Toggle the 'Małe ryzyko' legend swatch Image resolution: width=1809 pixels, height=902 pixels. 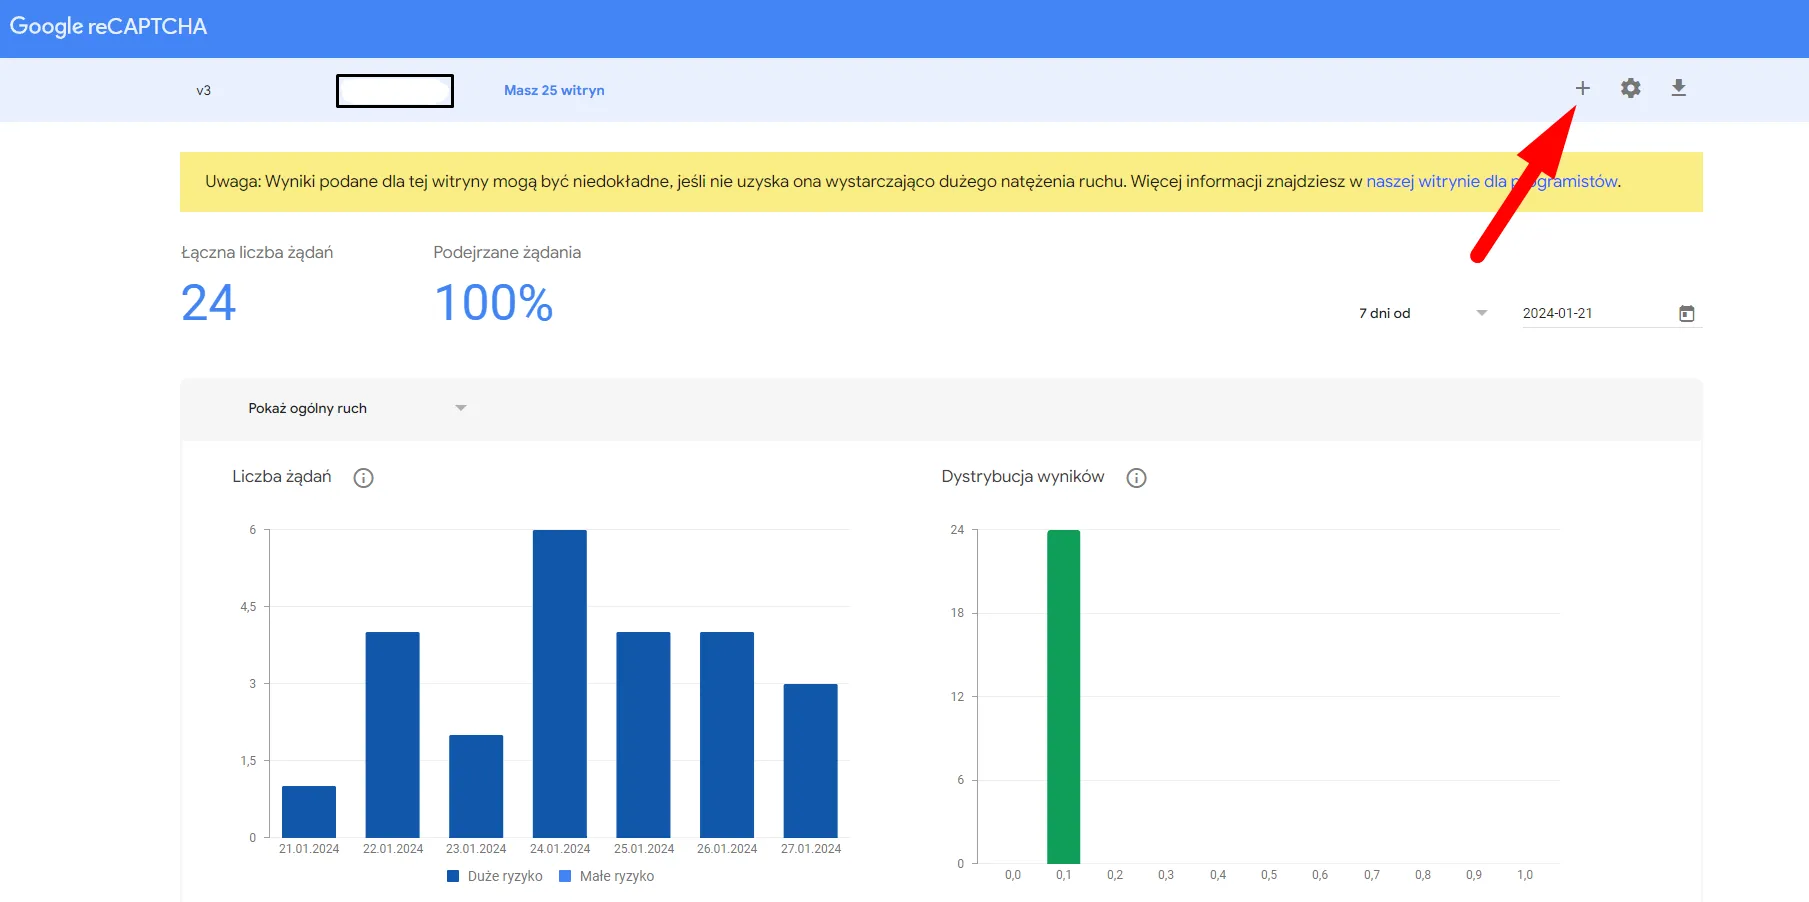click(x=565, y=876)
